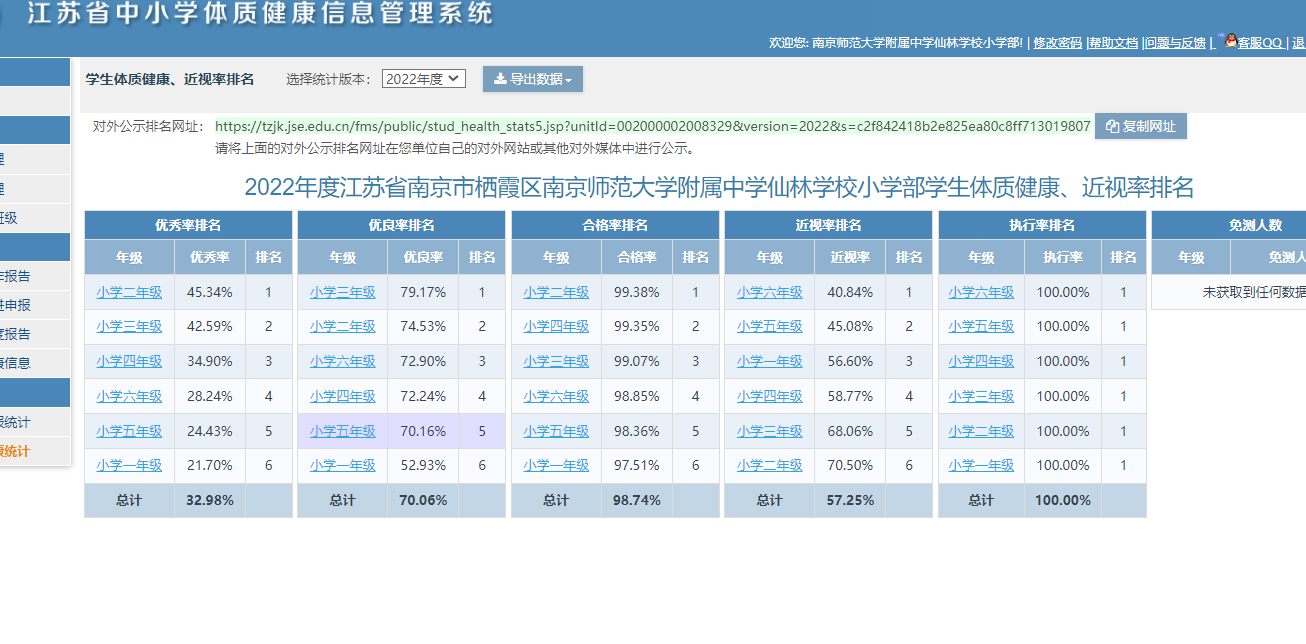Select the 32.98% total excellent rate
This screenshot has height=644, width=1306.
tap(210, 500)
